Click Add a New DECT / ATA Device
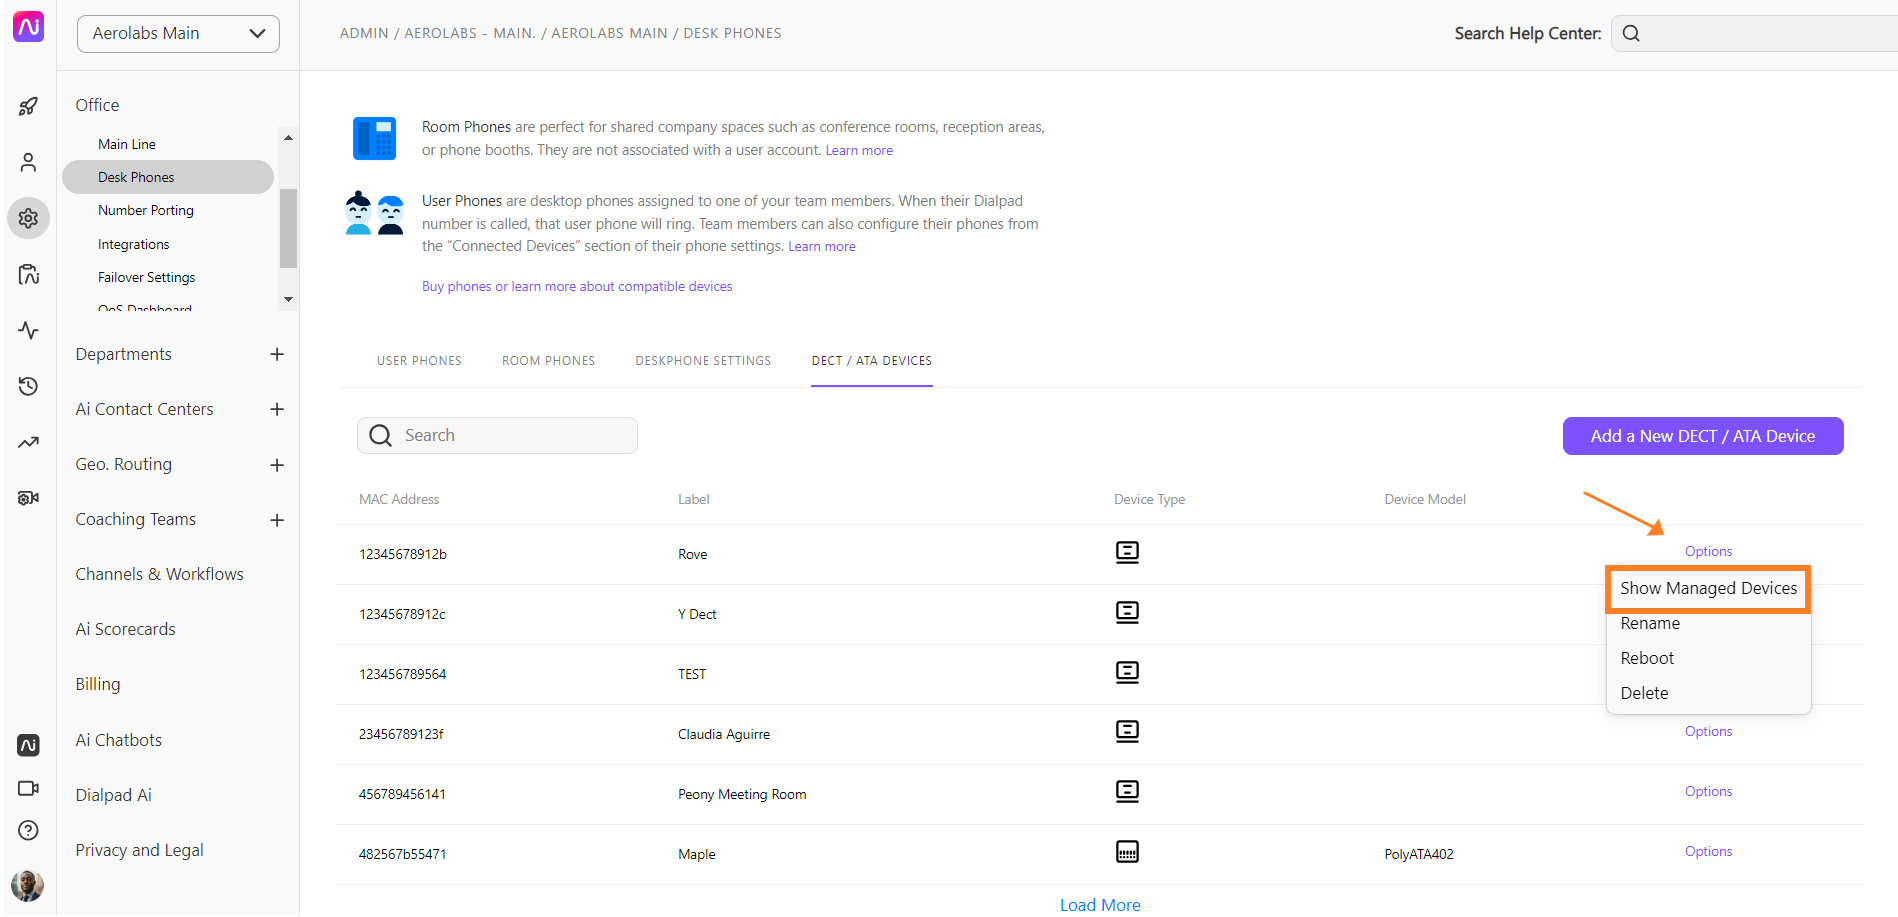This screenshot has width=1898, height=917. point(1703,436)
